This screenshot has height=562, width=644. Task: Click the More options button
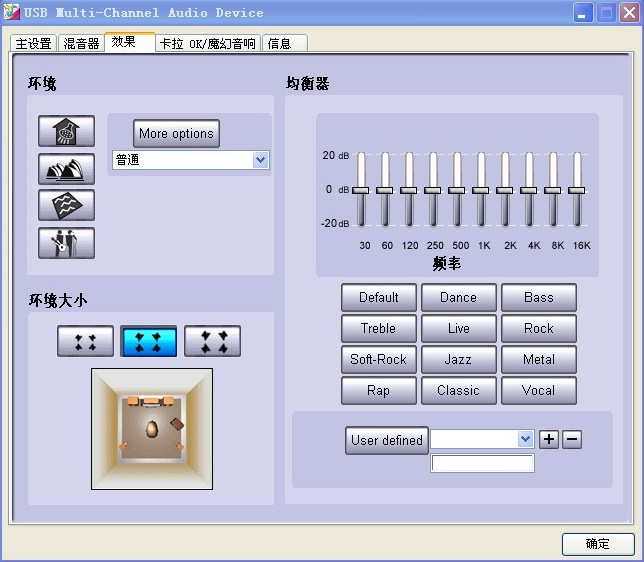(176, 134)
